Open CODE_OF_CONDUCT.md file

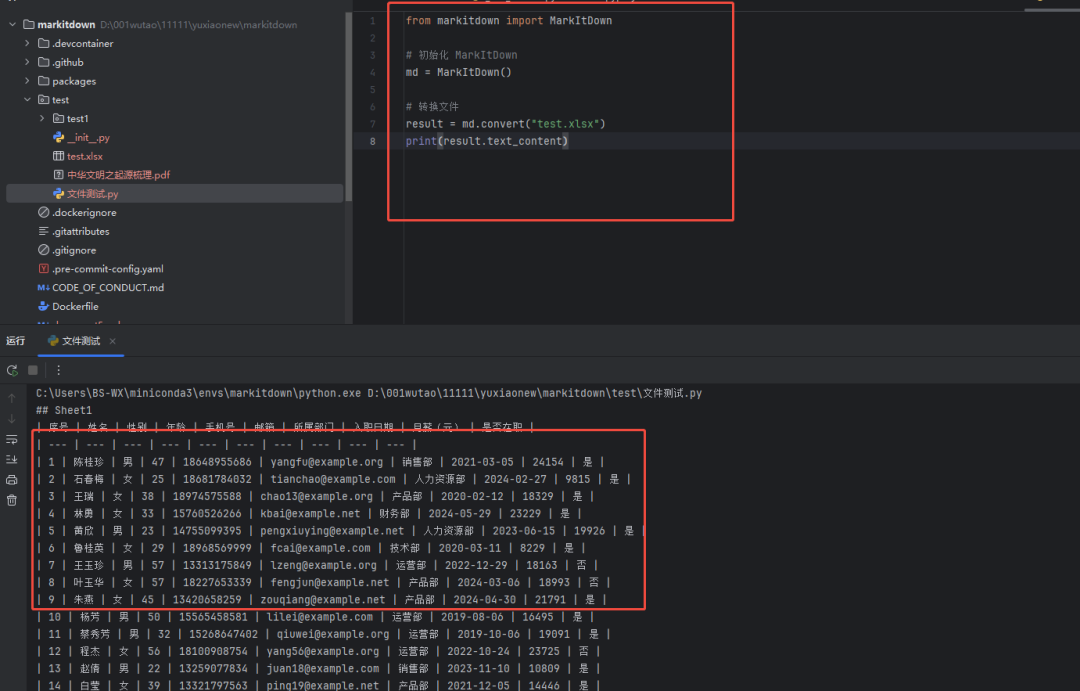(x=108, y=287)
